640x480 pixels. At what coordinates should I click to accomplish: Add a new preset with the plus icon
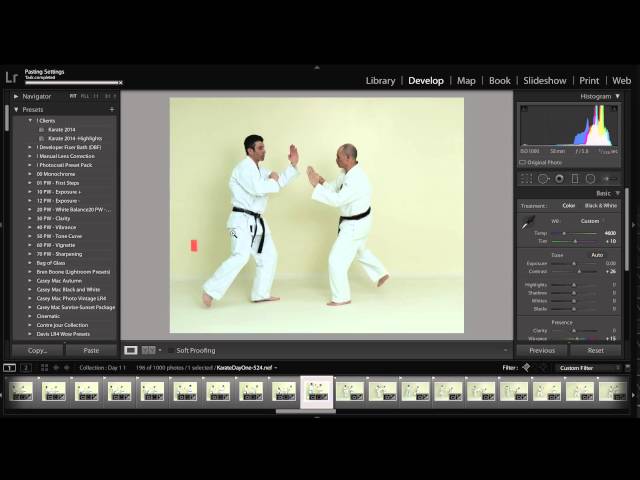[x=112, y=109]
